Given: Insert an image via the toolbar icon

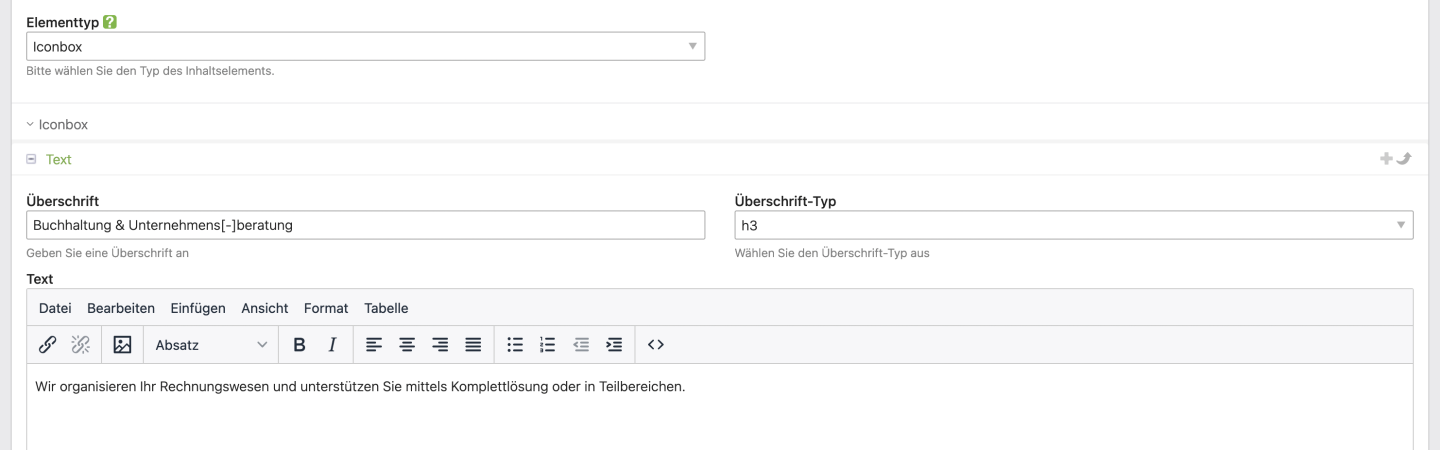Looking at the screenshot, I should (122, 345).
